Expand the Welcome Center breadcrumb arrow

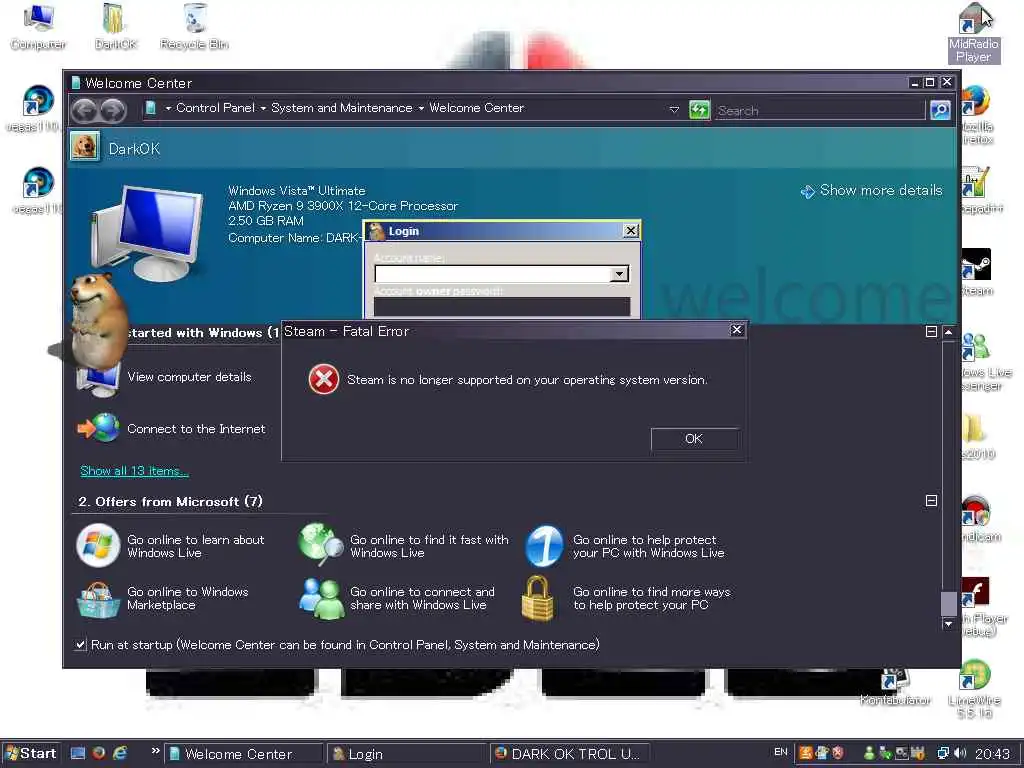point(421,108)
